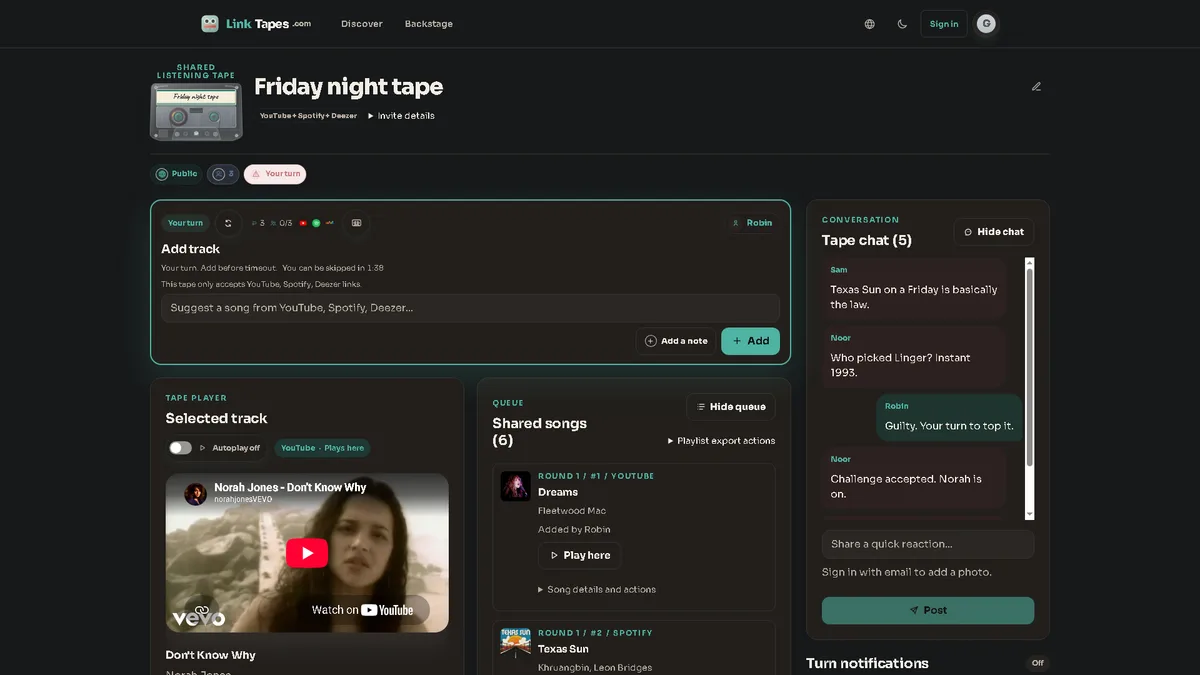
Task: Click the plus-circle icon in Add a note
Action: [x=651, y=341]
